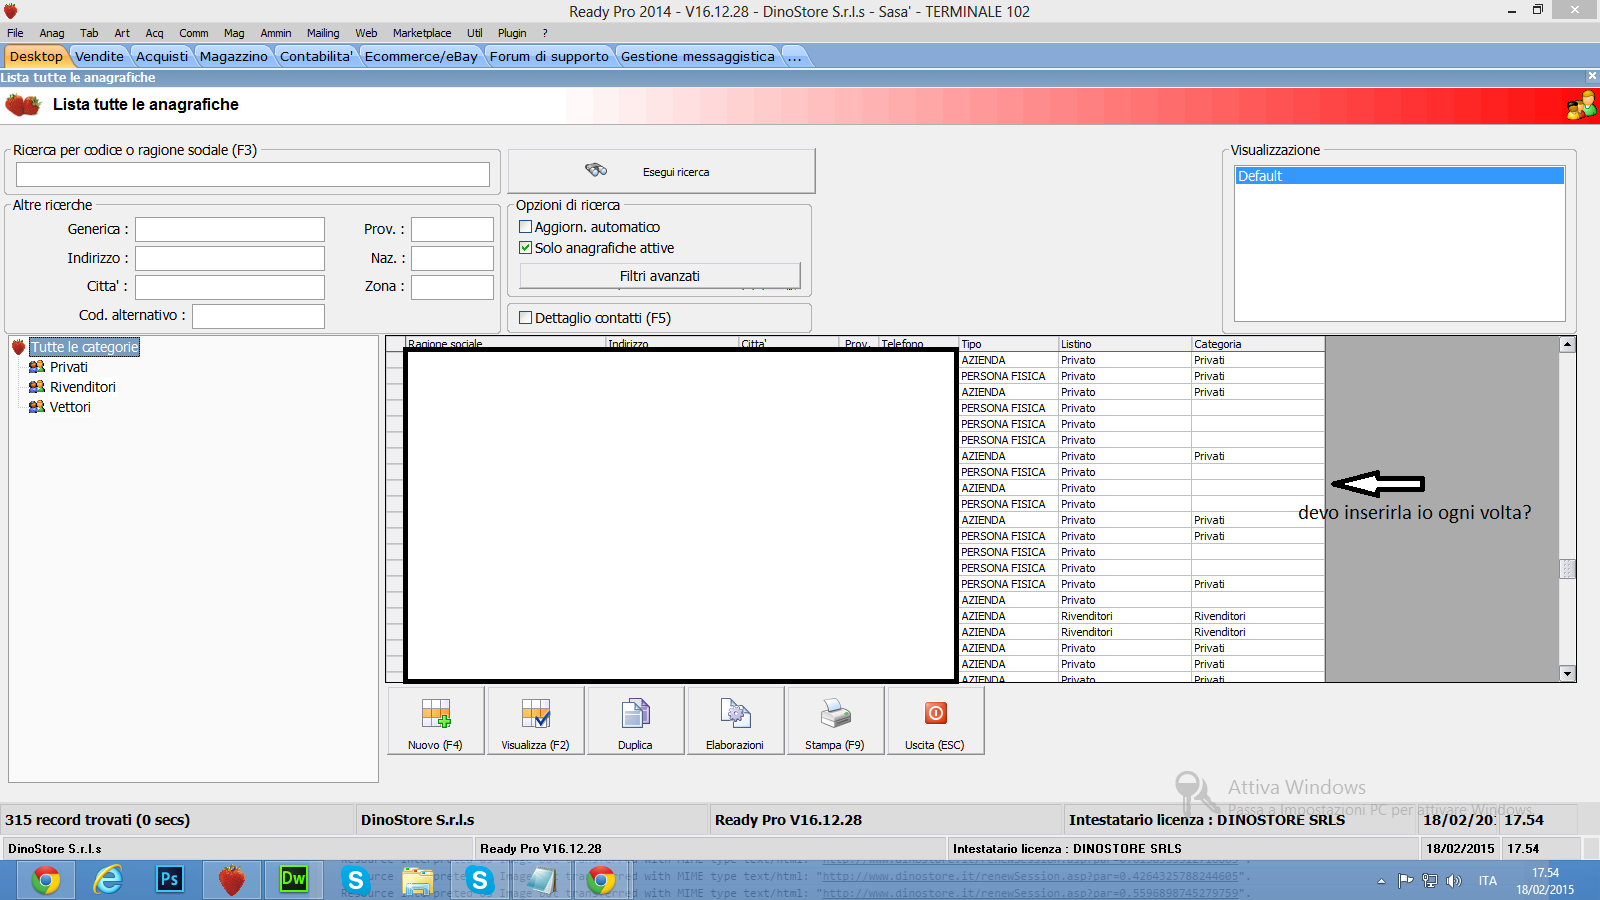Open the Mailing menu
The image size is (1600, 900).
point(323,33)
